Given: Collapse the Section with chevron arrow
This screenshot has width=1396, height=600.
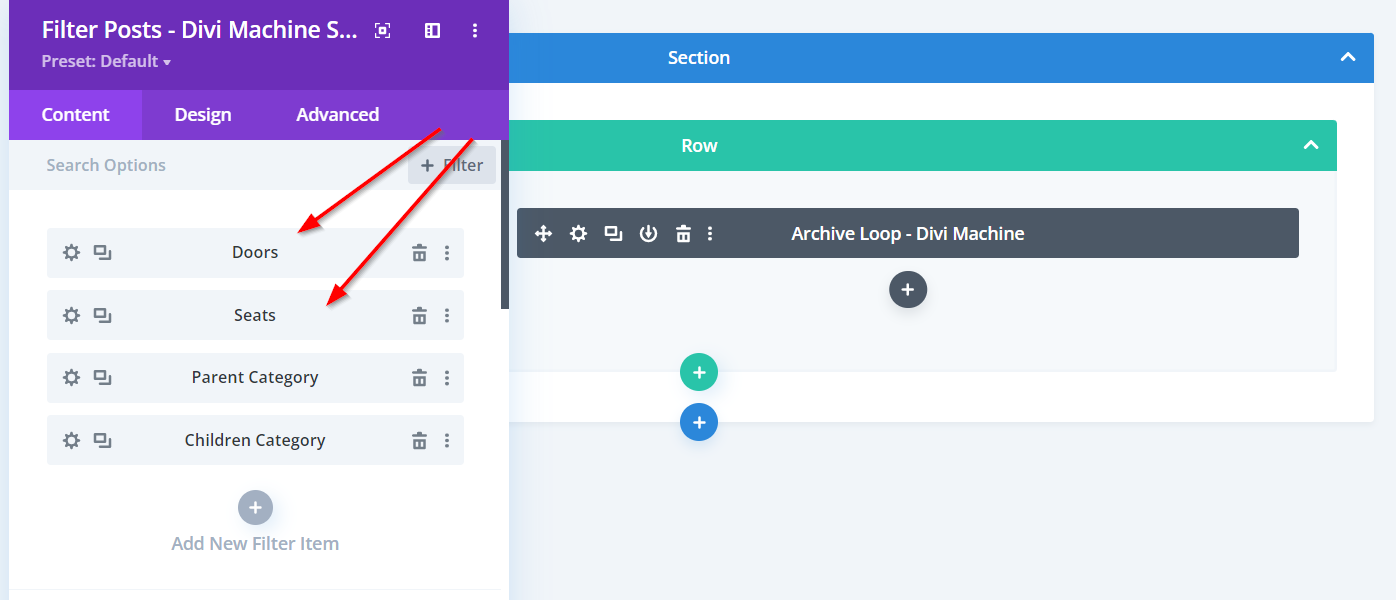Looking at the screenshot, I should point(1348,58).
